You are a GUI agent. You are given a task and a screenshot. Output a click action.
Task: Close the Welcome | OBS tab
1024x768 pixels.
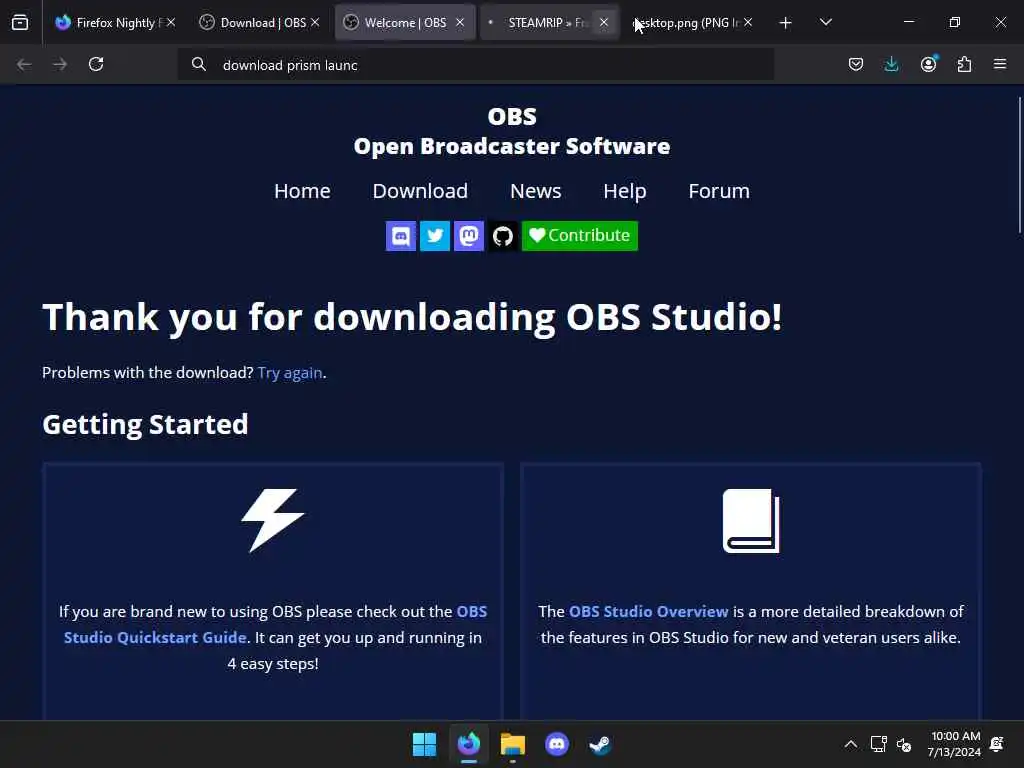460,22
